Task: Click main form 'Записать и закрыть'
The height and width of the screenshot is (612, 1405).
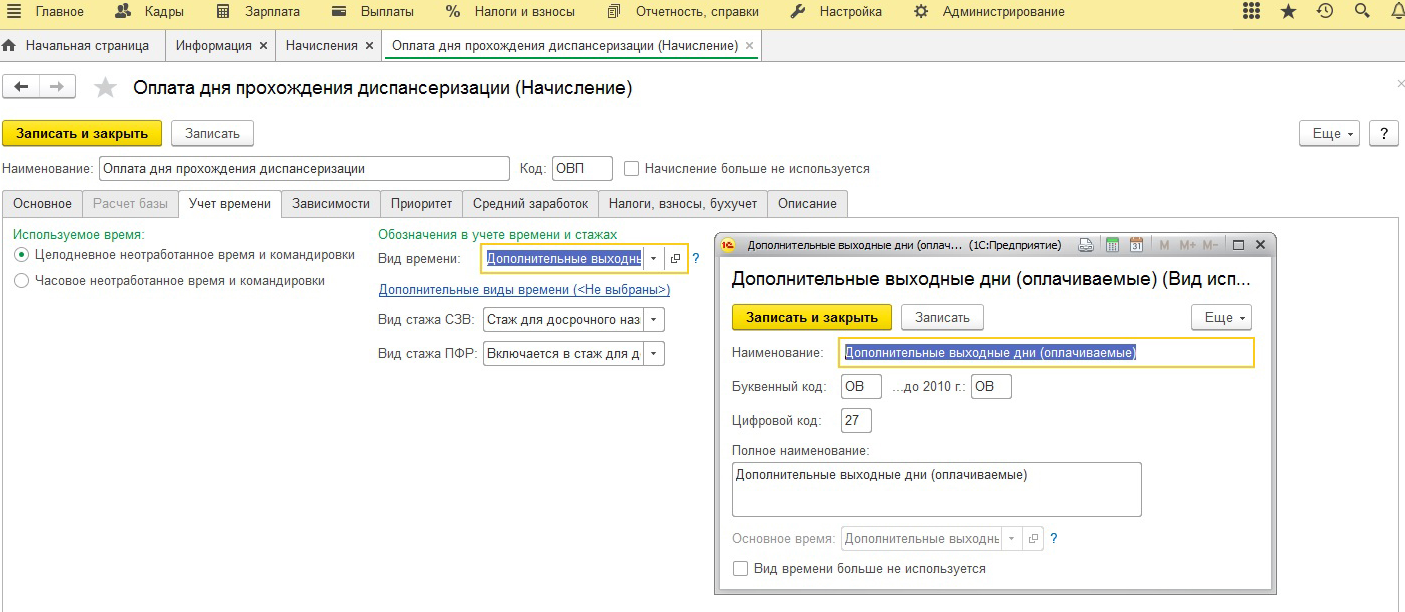Action: (82, 133)
